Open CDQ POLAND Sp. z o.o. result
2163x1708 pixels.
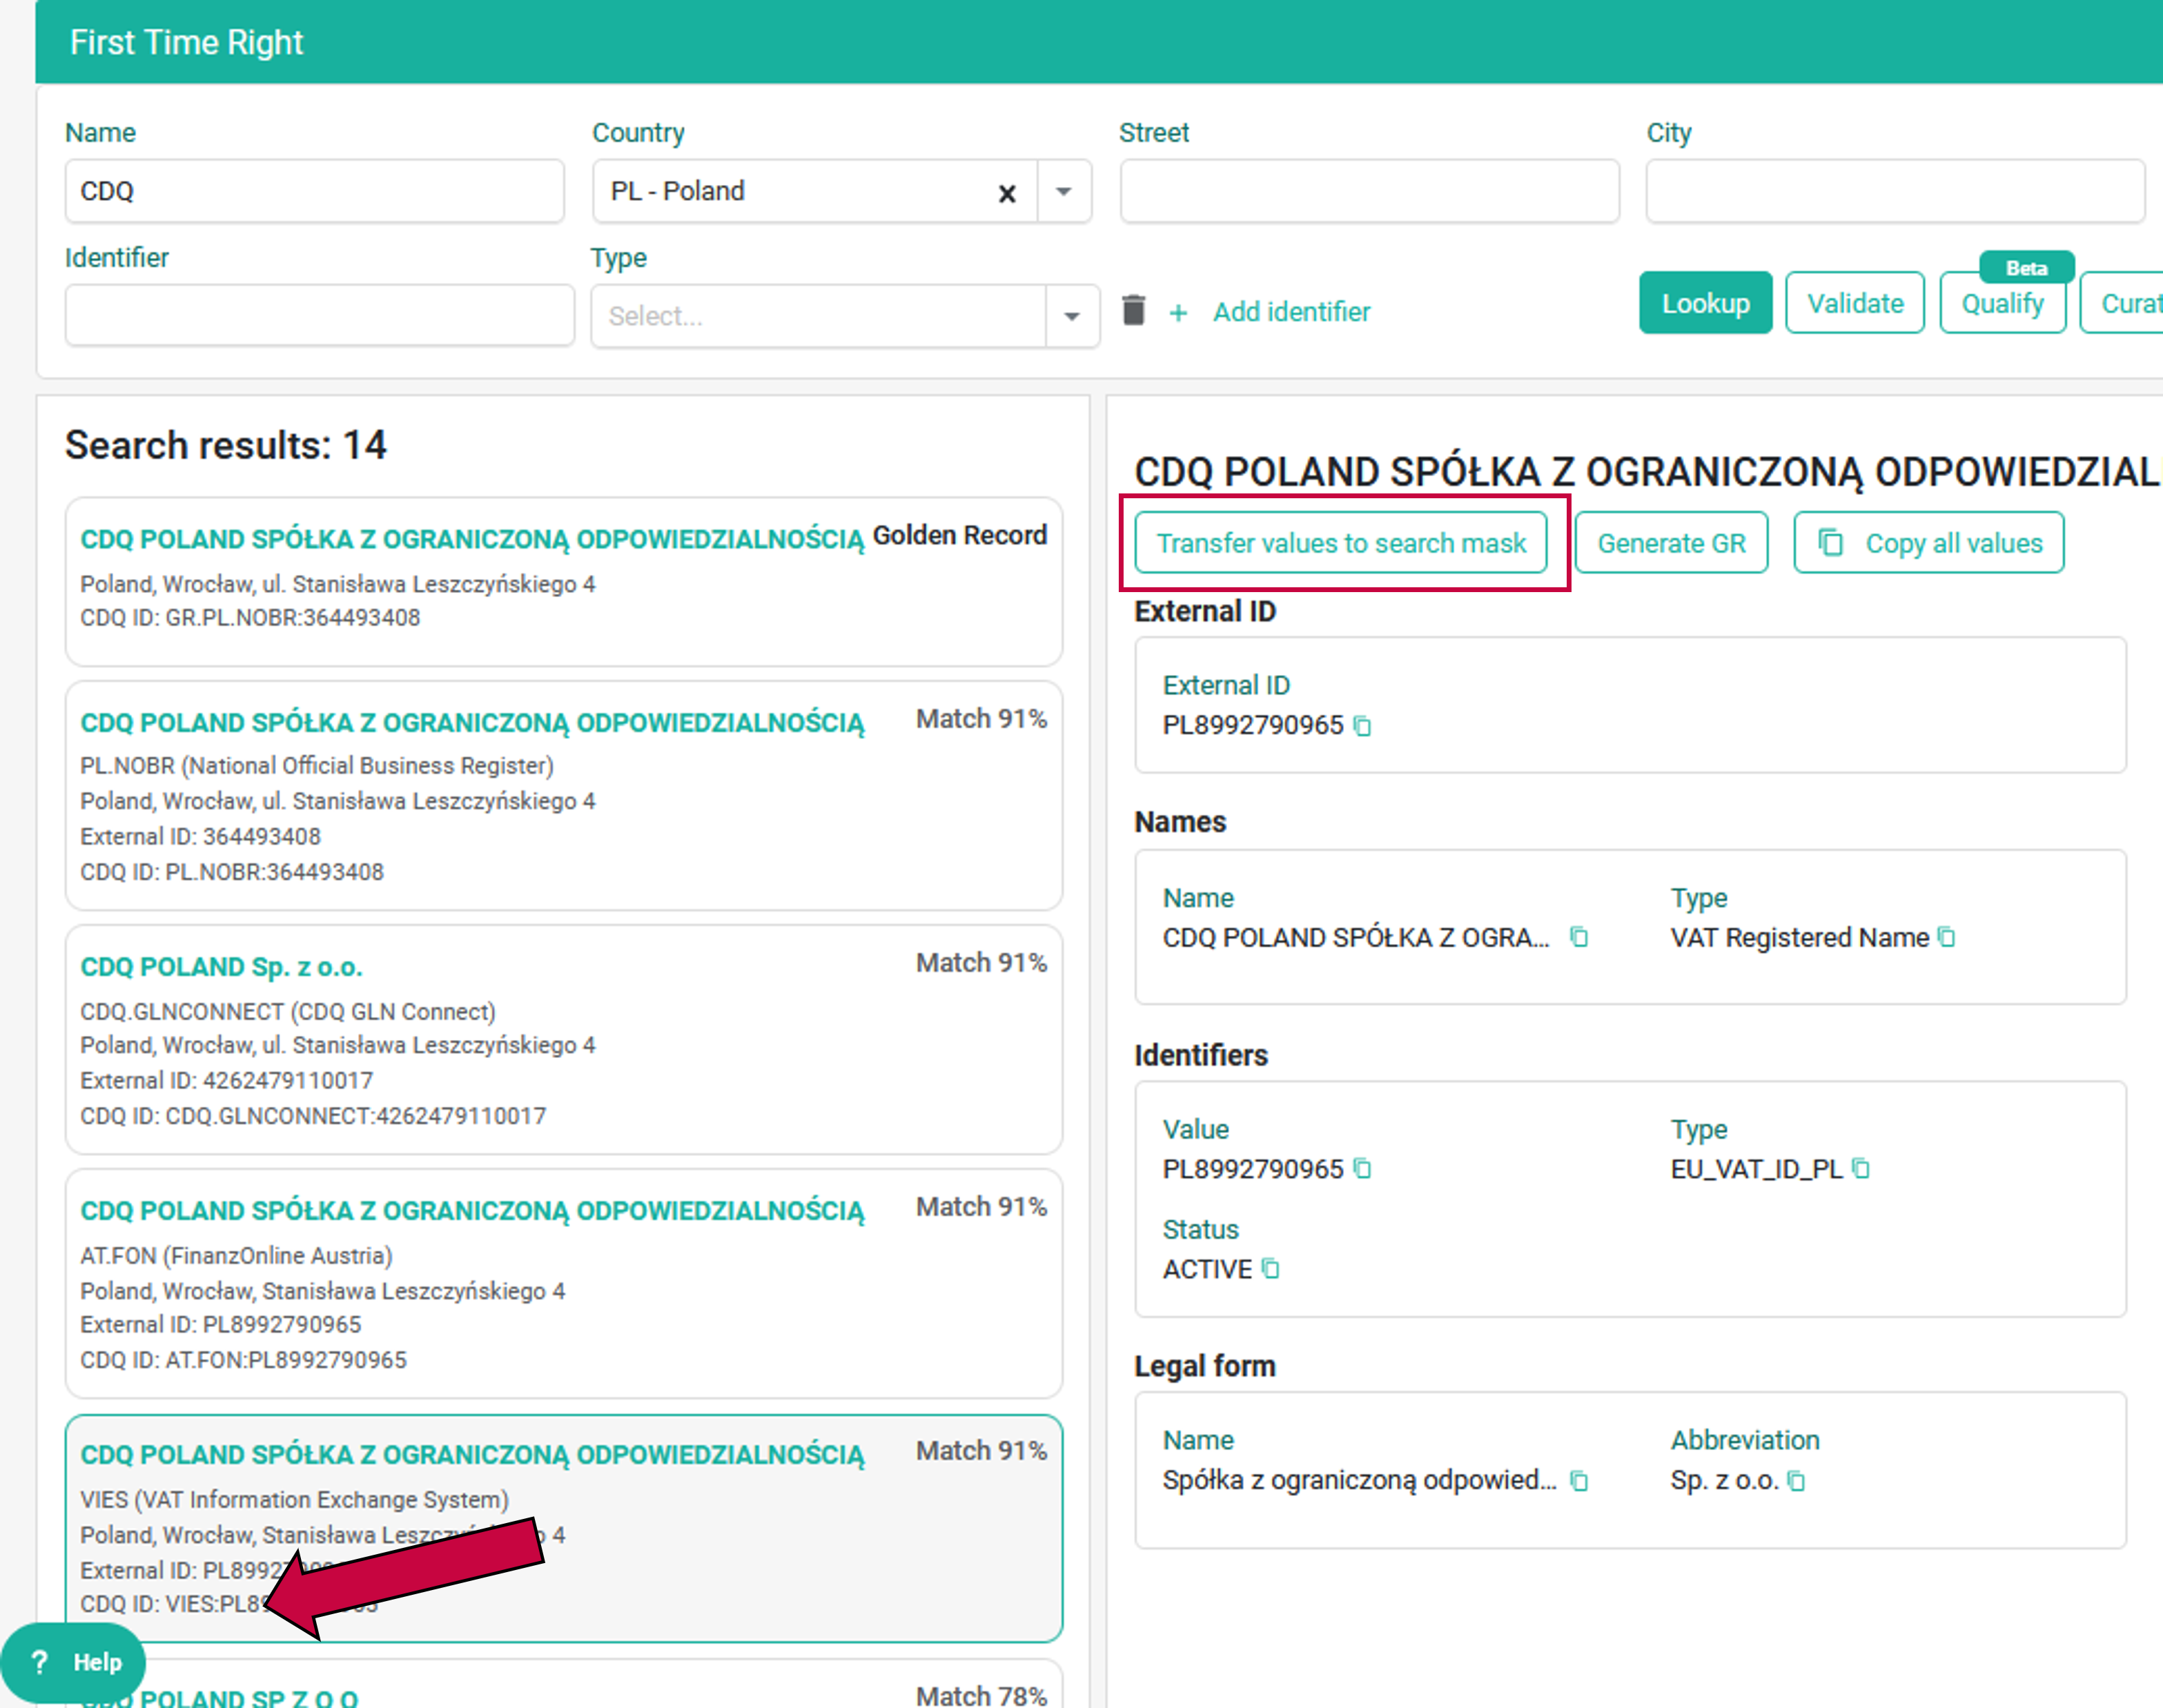pos(564,1040)
